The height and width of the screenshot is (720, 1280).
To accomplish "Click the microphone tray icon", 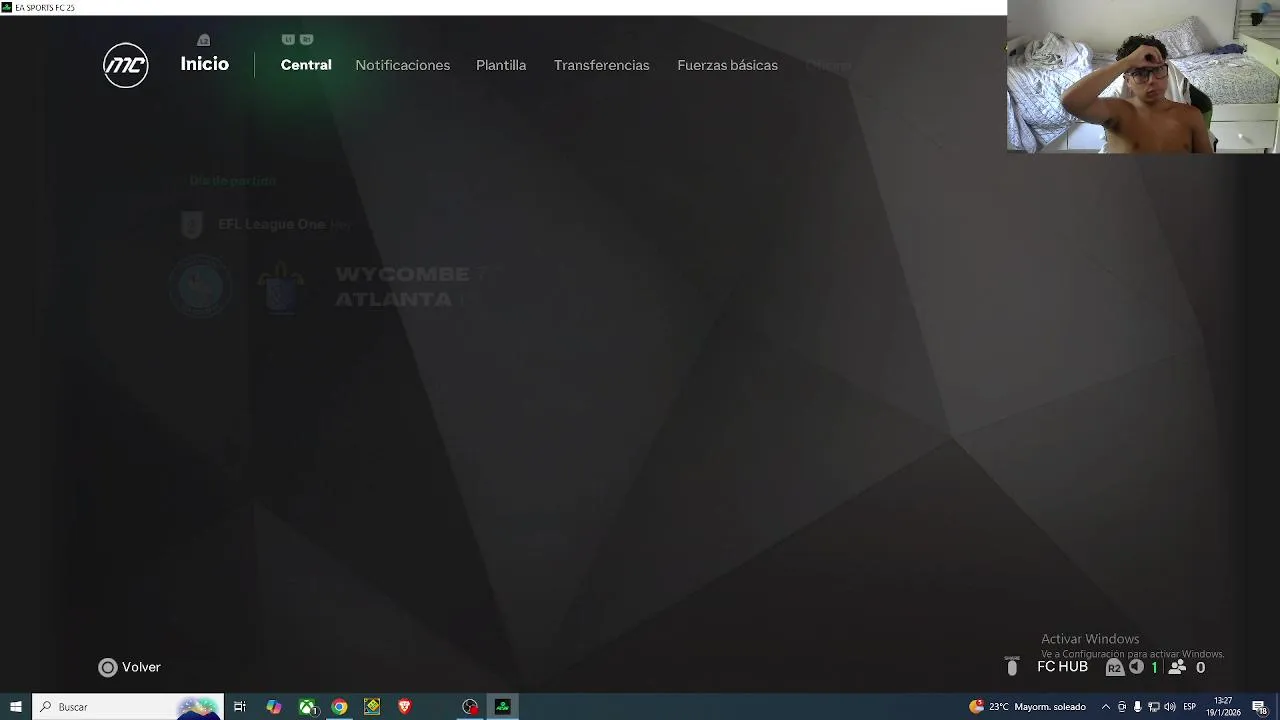I will click(1137, 707).
